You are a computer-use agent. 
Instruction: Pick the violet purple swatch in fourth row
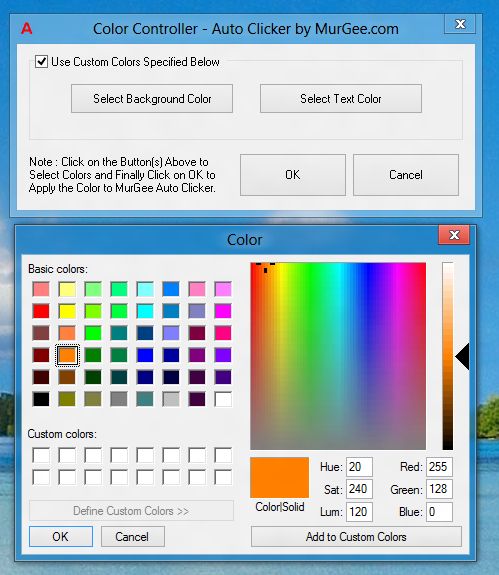tap(223, 355)
